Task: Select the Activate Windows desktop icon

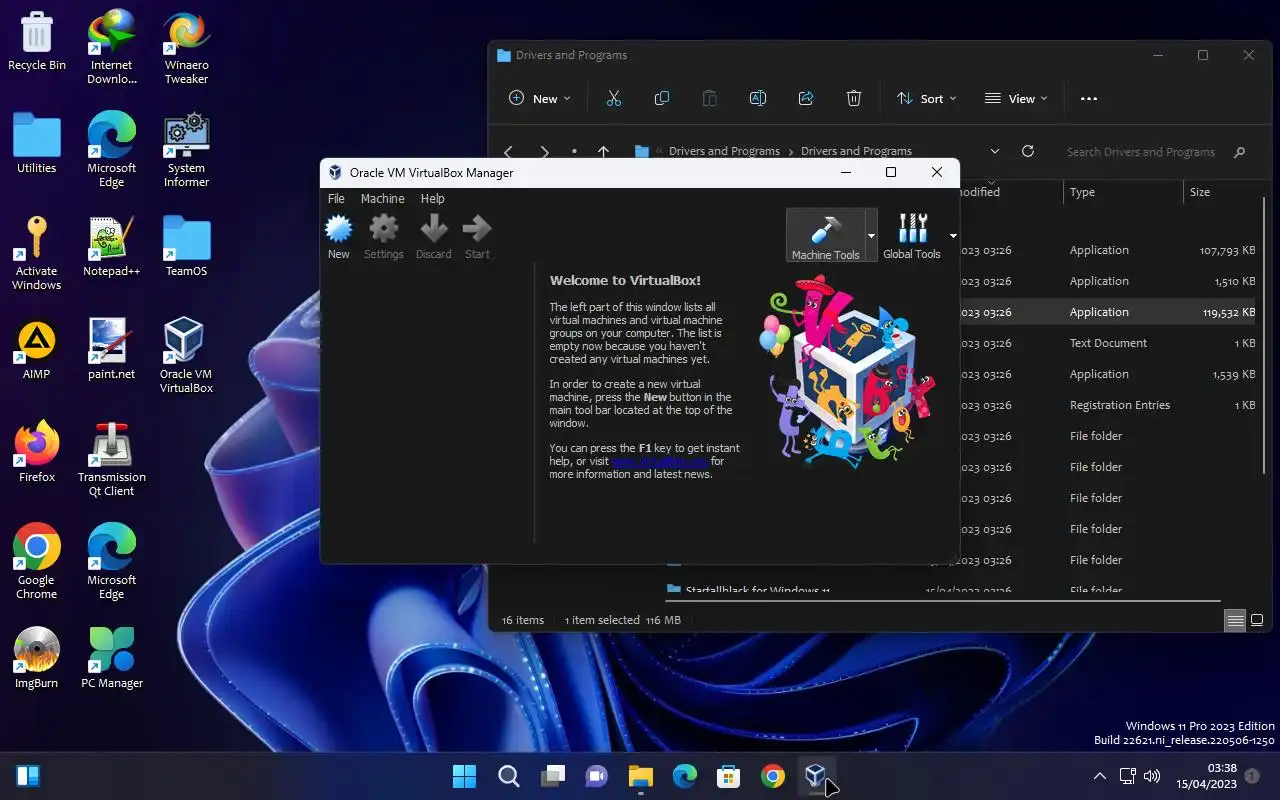Action: click(x=37, y=254)
